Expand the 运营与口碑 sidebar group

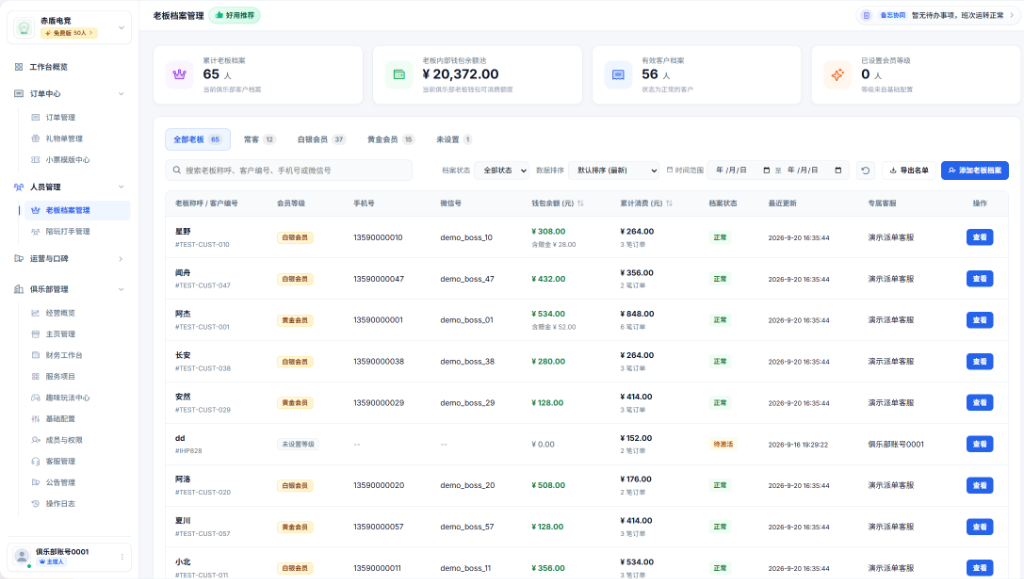[121, 258]
